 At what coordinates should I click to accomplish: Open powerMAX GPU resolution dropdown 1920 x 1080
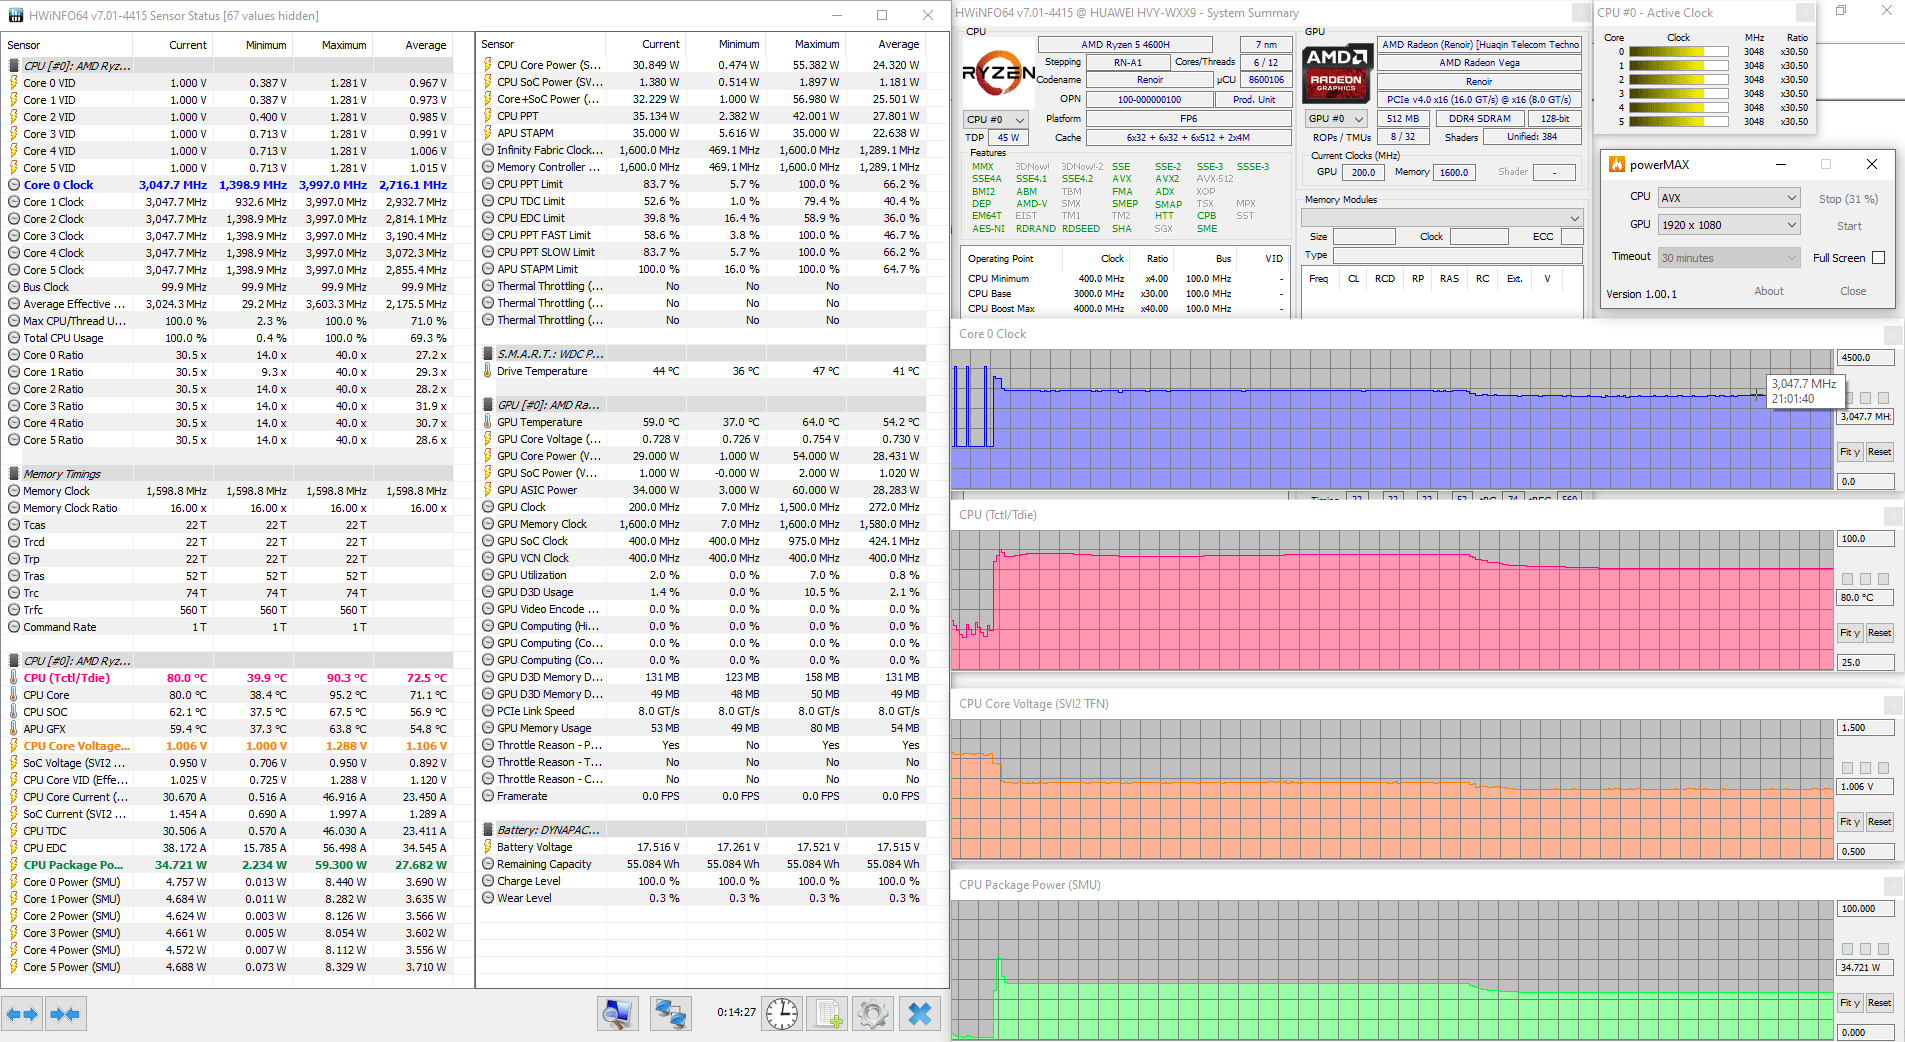[x=1729, y=225]
